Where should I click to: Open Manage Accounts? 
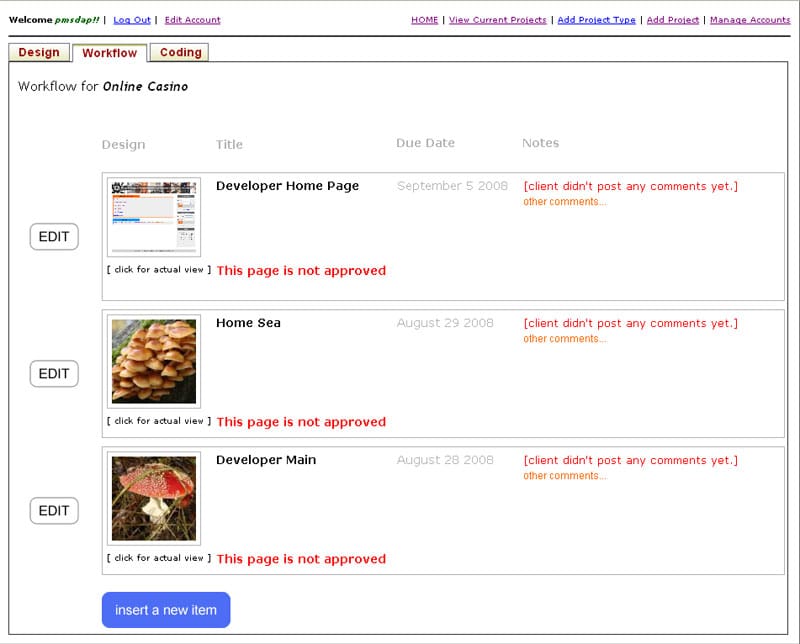coord(750,19)
